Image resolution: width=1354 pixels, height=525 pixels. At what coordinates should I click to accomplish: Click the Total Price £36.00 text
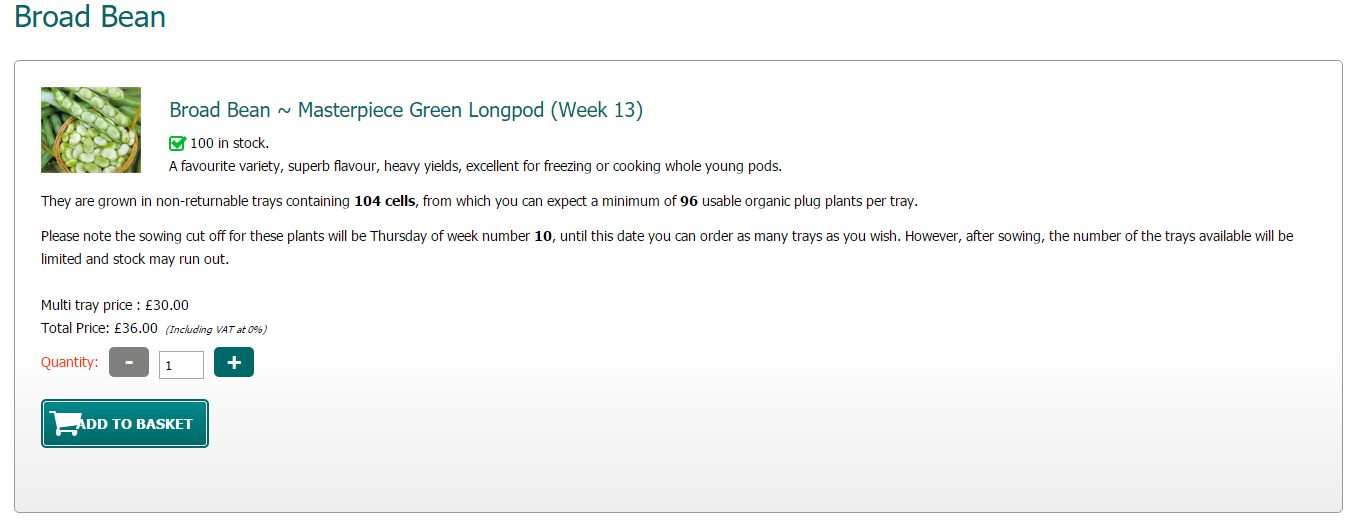pos(99,327)
